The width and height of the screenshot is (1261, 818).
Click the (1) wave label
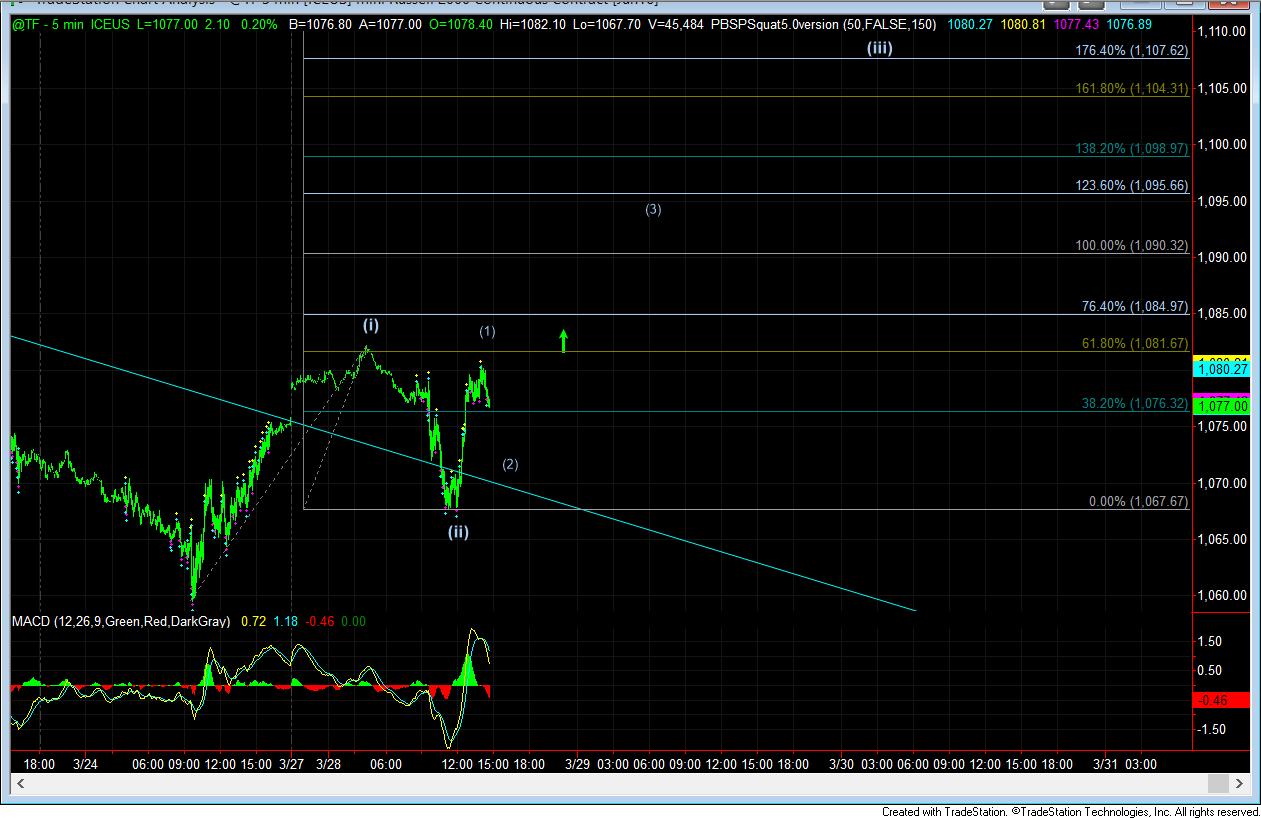[x=487, y=331]
